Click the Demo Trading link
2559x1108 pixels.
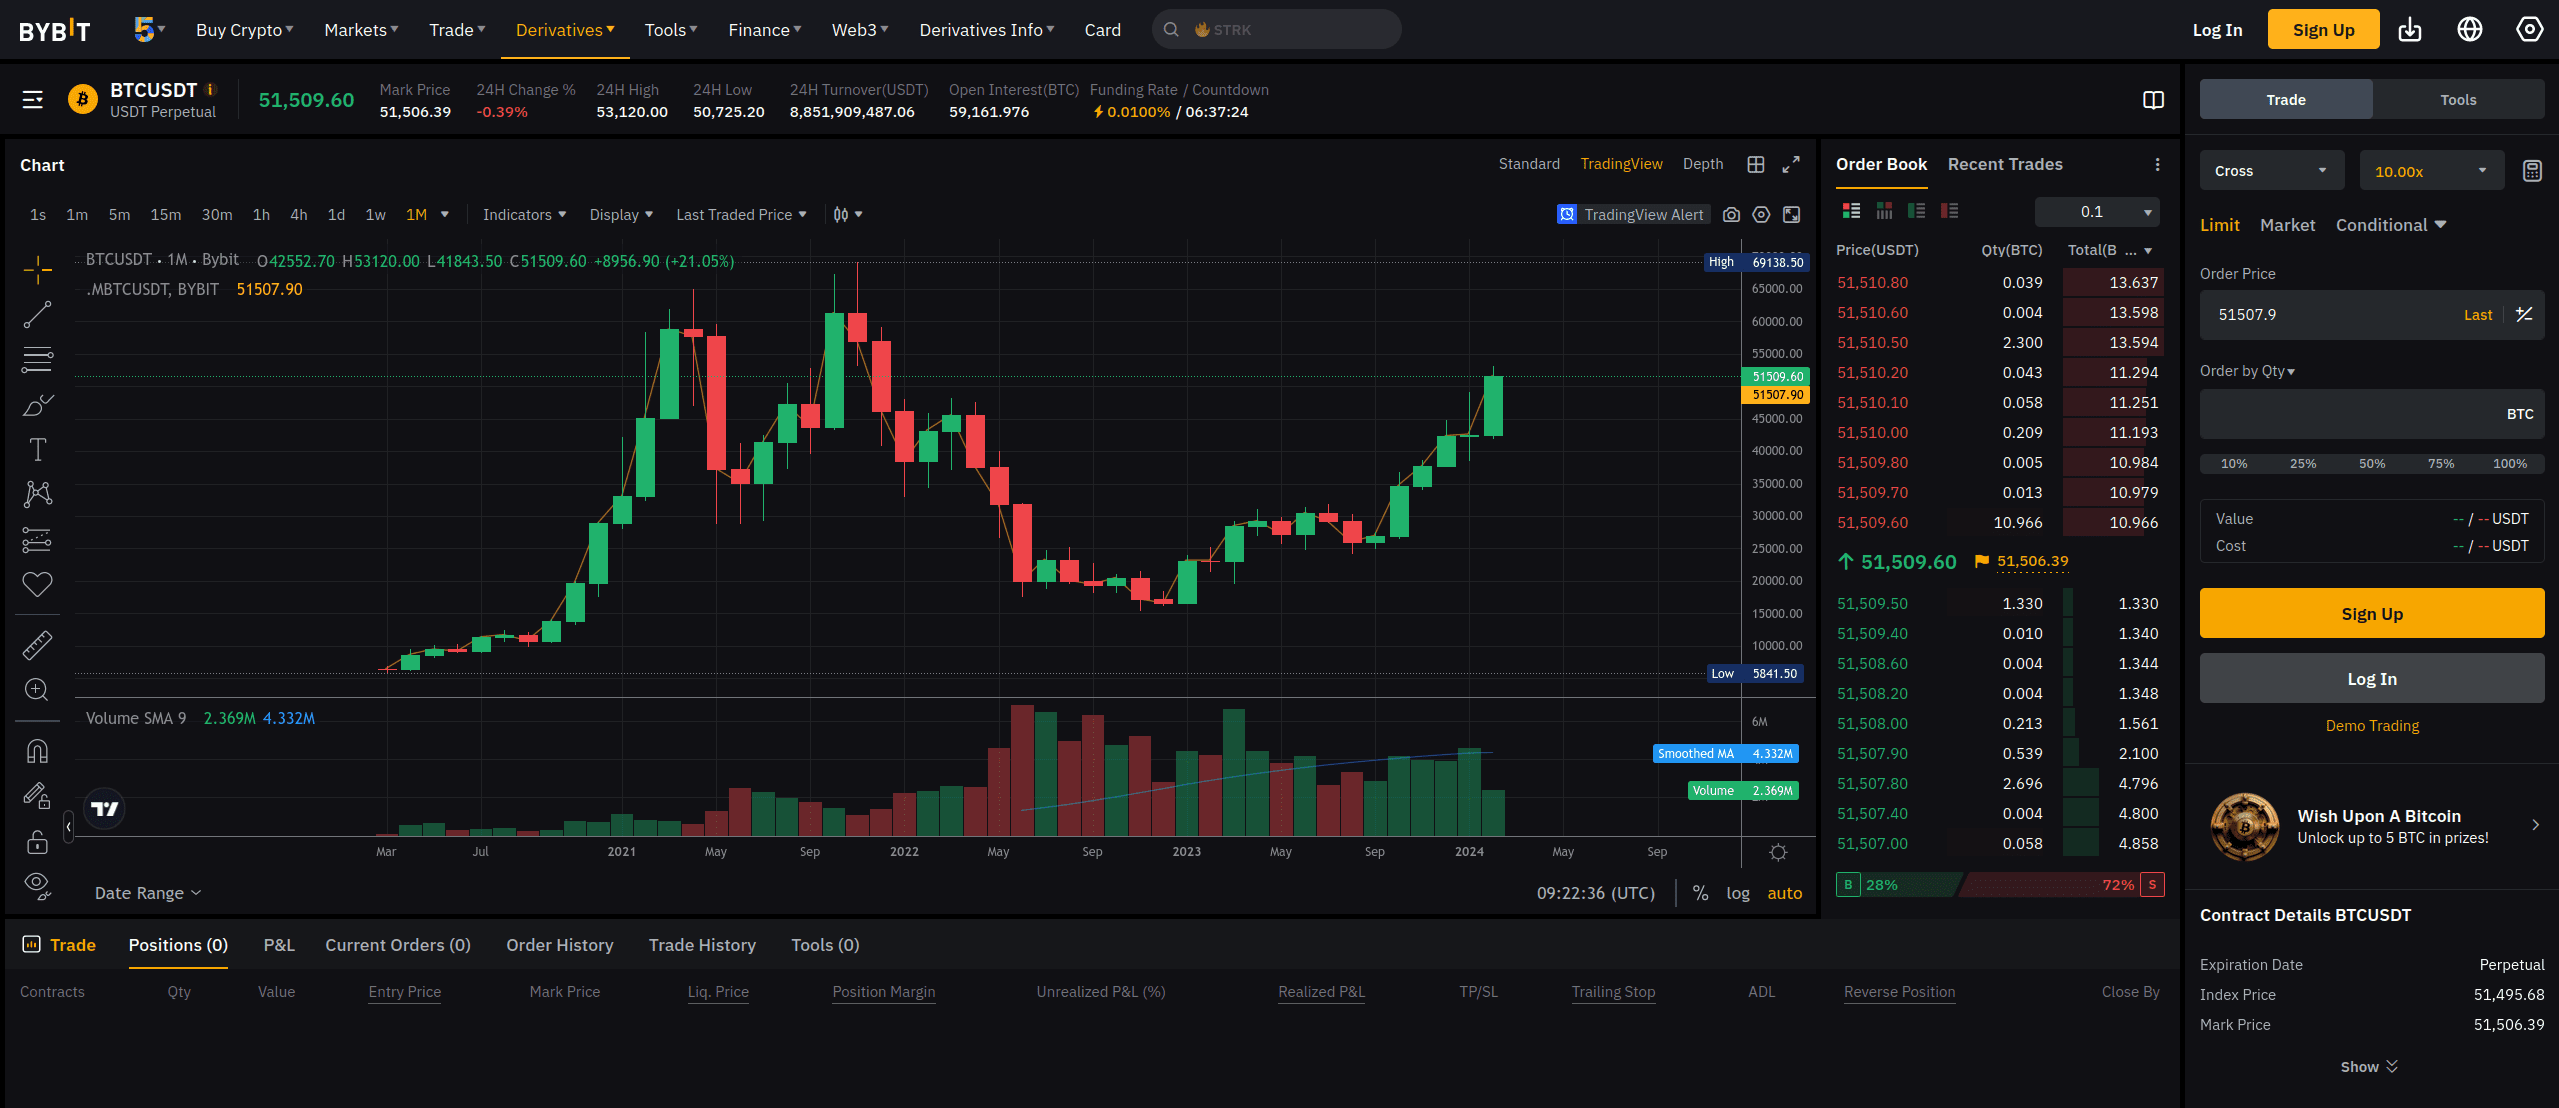click(x=2371, y=725)
